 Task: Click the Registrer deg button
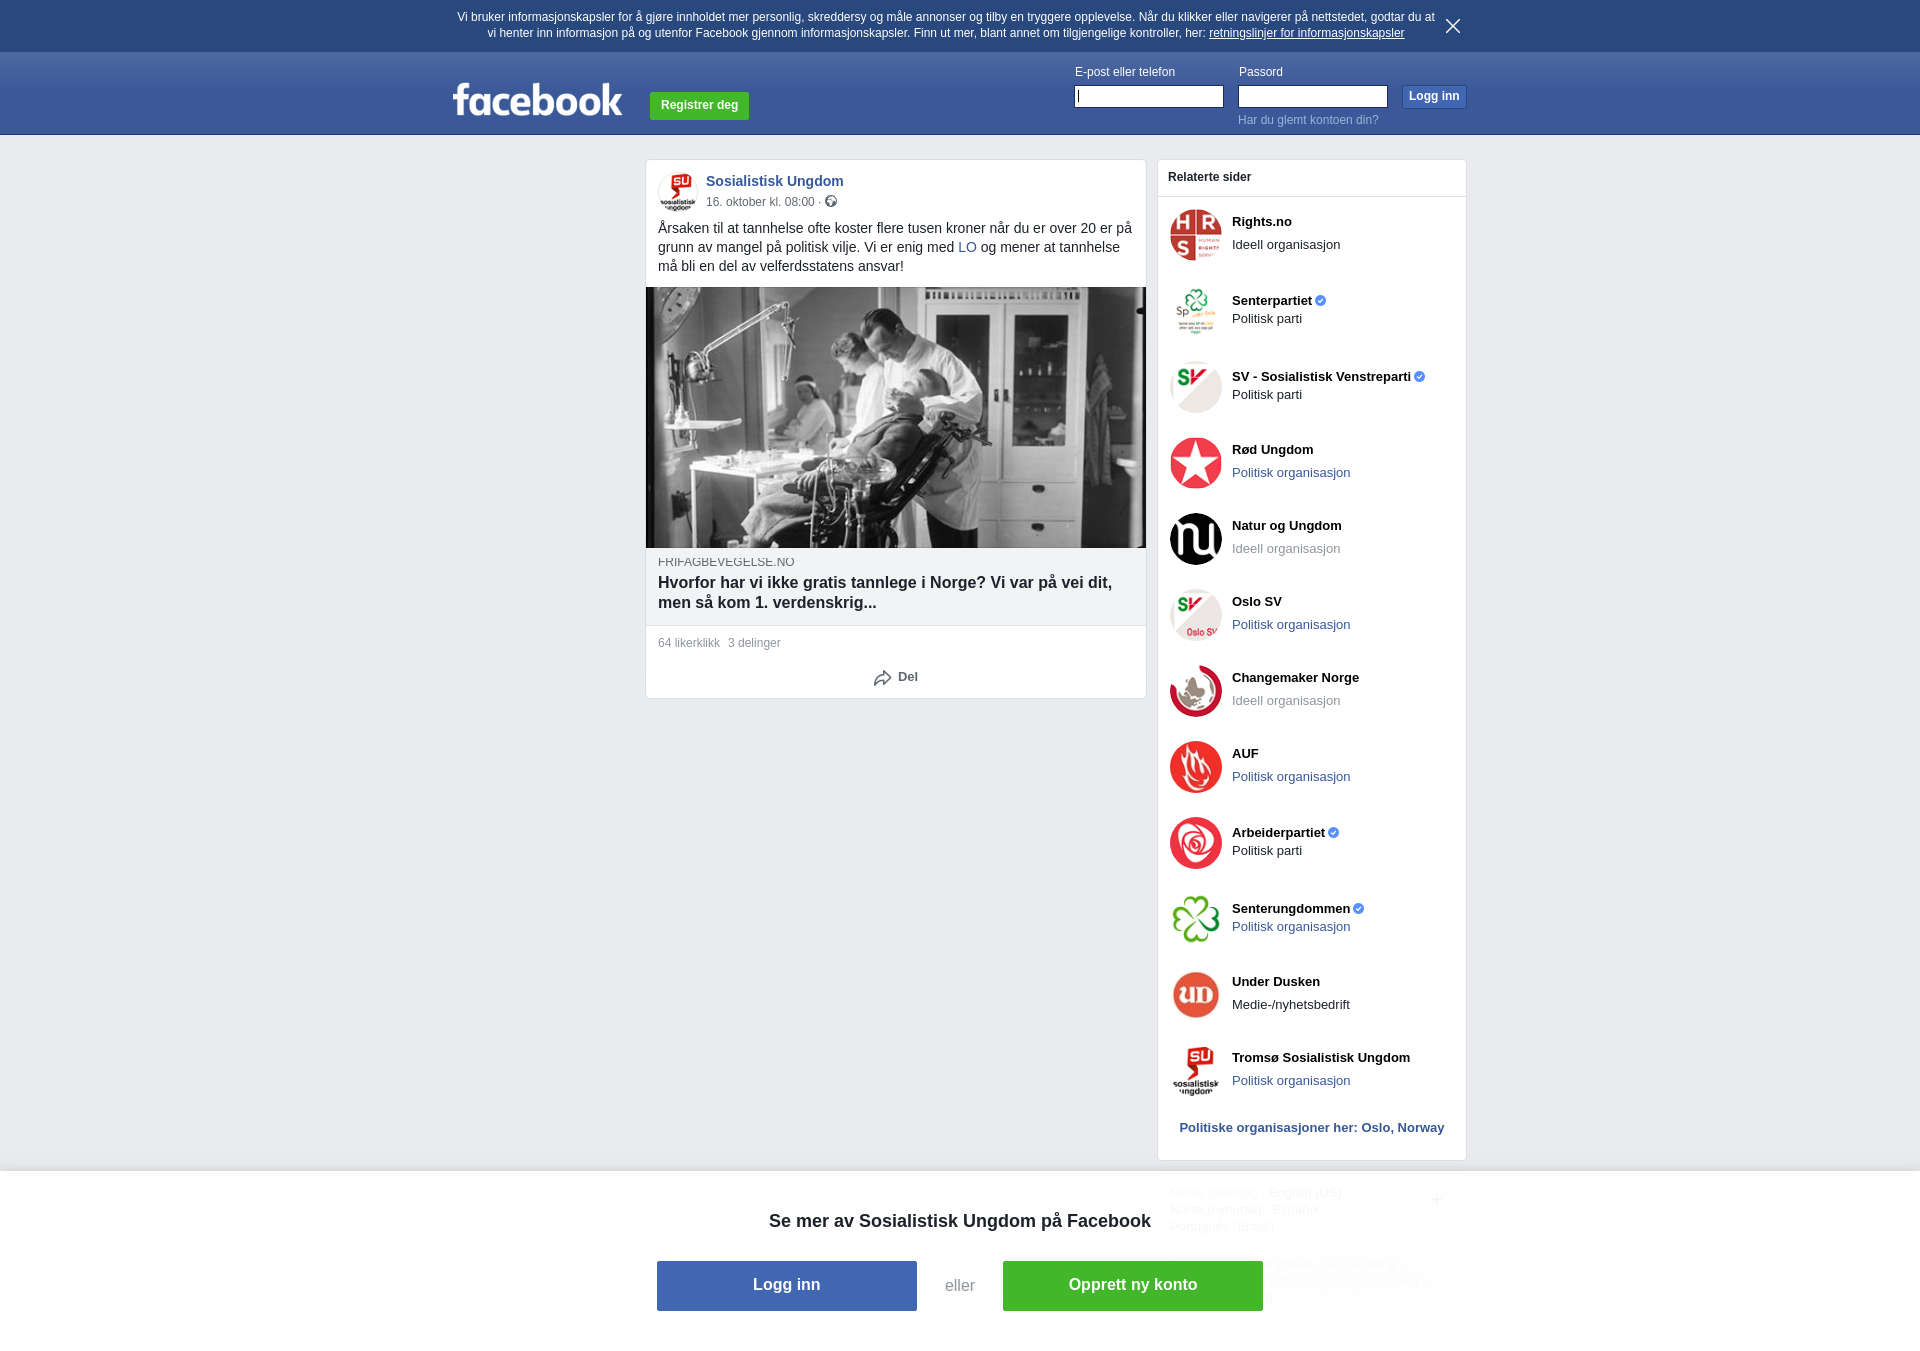(699, 105)
